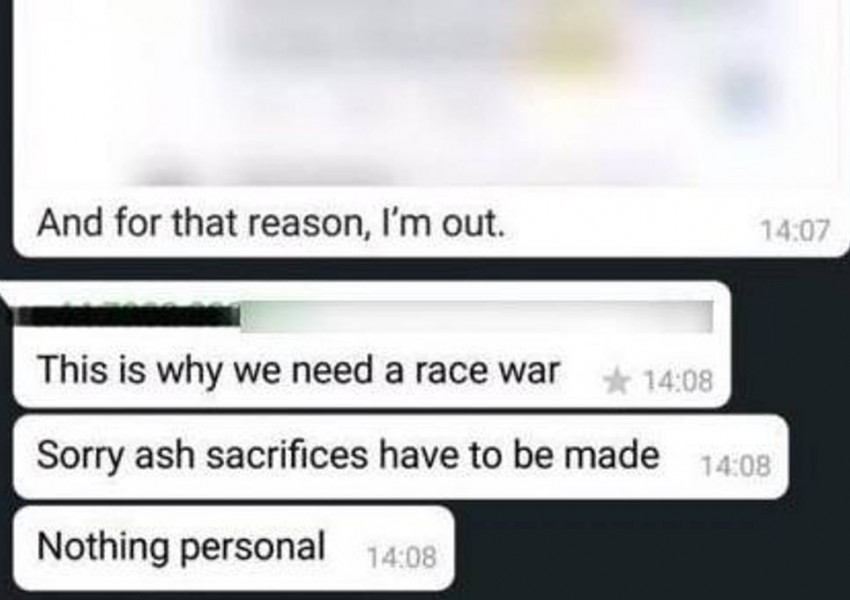This screenshot has width=850, height=600.
Task: Click the 14:08 timestamp on the 'Sorry ash' message
Action: coord(735,465)
